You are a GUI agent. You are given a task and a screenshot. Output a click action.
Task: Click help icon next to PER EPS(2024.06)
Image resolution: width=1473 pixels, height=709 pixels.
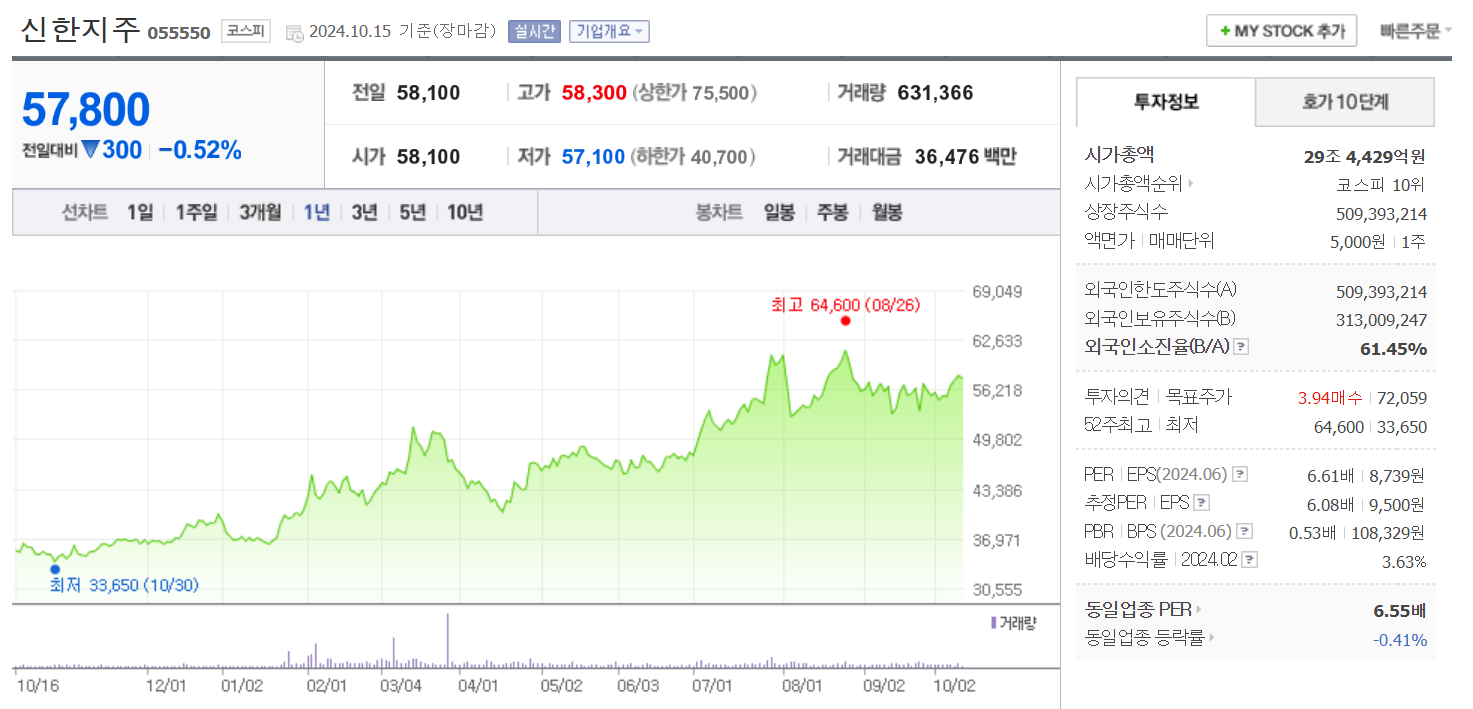(x=1241, y=474)
